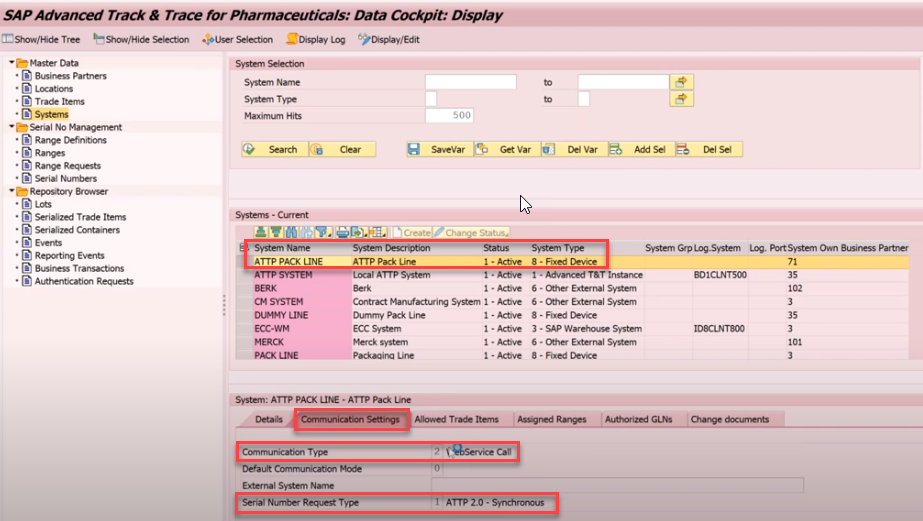Open multiple selection for System Name
Image resolution: width=923 pixels, height=521 pixels.
pos(681,82)
